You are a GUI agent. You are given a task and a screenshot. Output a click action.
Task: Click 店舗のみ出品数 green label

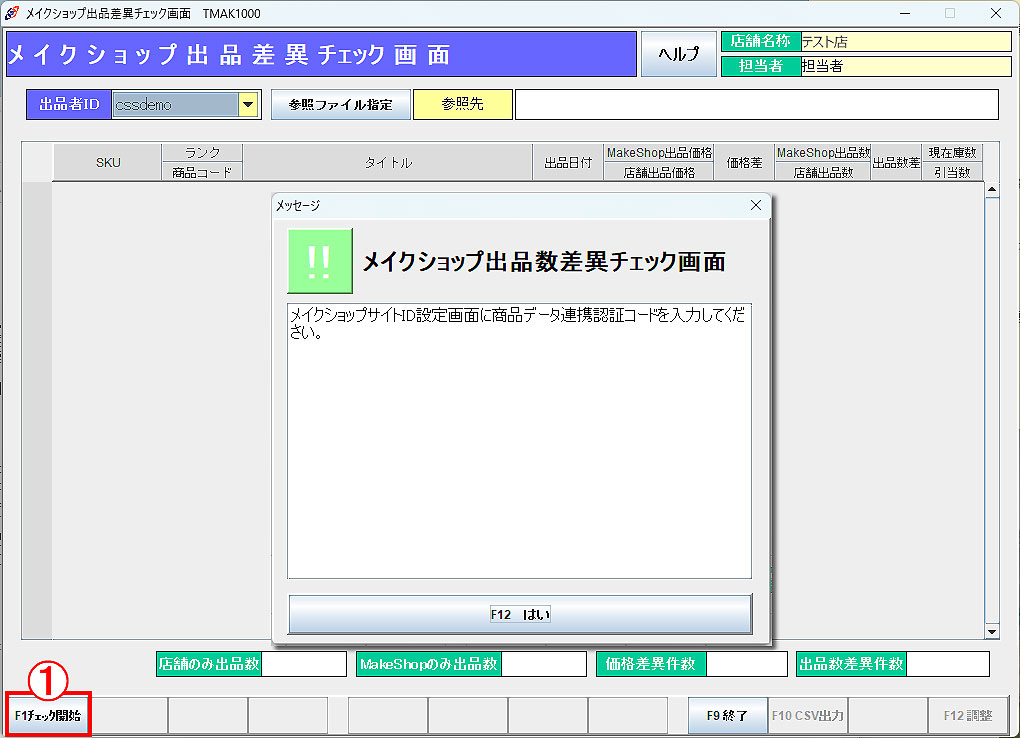pyautogui.click(x=209, y=664)
